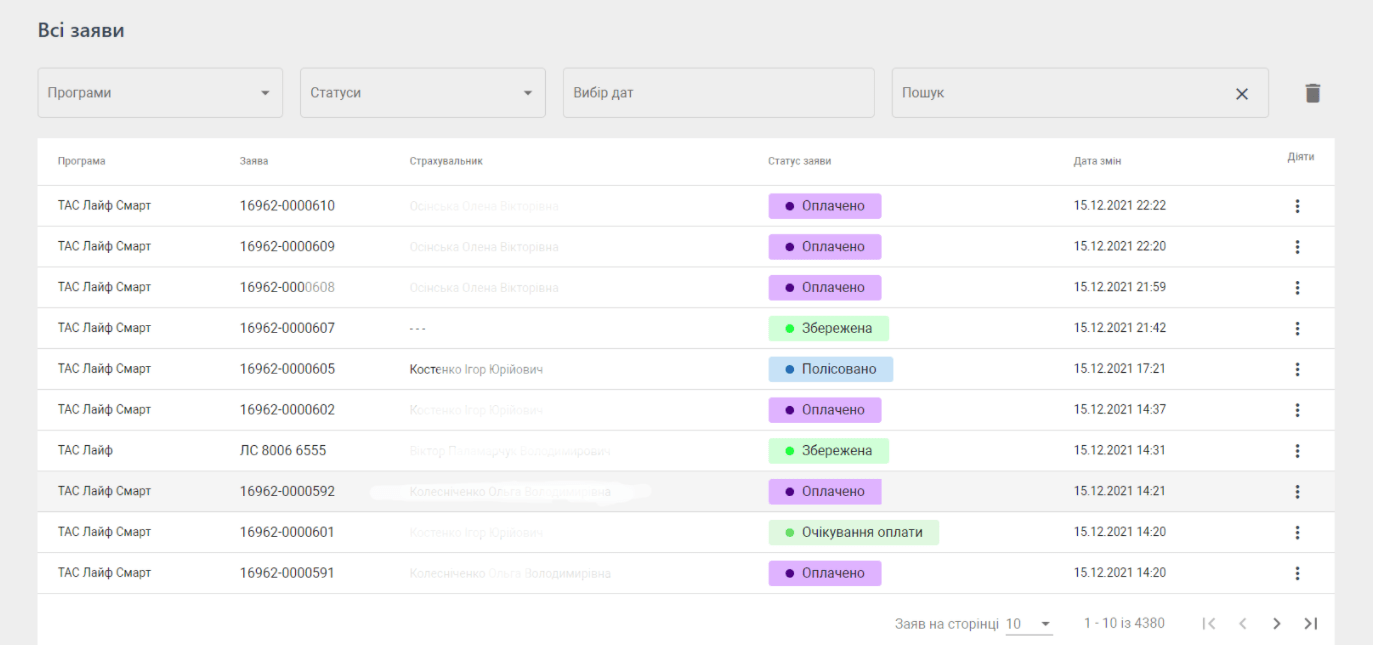Open three-dot menu for application 16962-0000601
The height and width of the screenshot is (645, 1373).
pyautogui.click(x=1297, y=532)
